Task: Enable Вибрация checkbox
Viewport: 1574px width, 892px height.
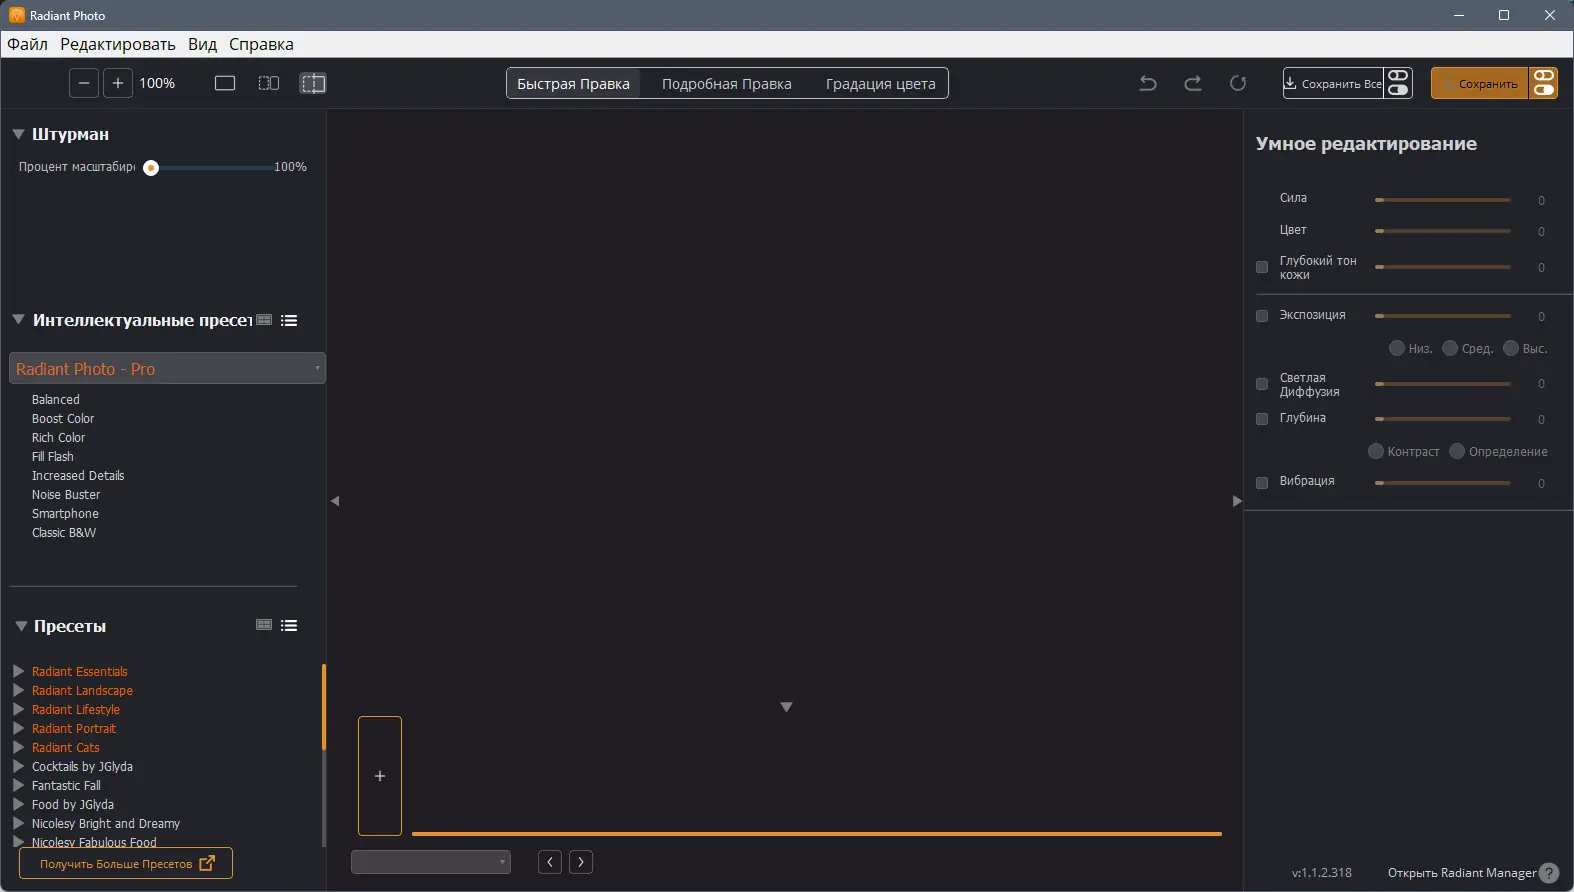Action: pos(1262,483)
